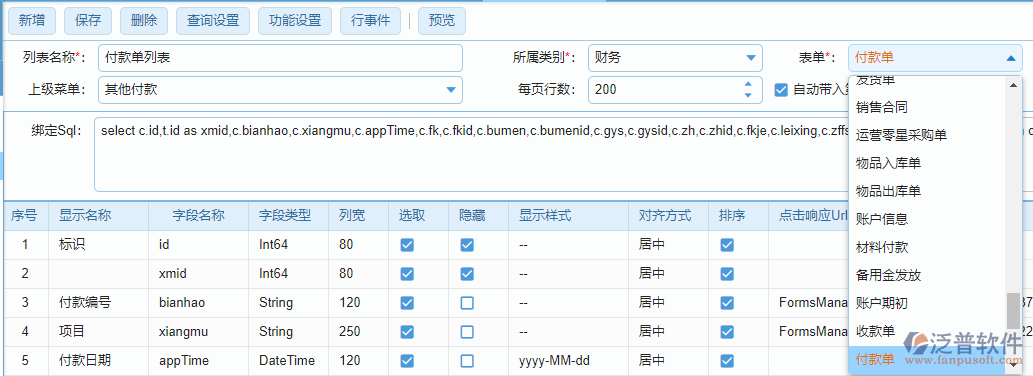Toggle 选取 checkbox for appTime row
The width and height of the screenshot is (1033, 376).
(407, 361)
